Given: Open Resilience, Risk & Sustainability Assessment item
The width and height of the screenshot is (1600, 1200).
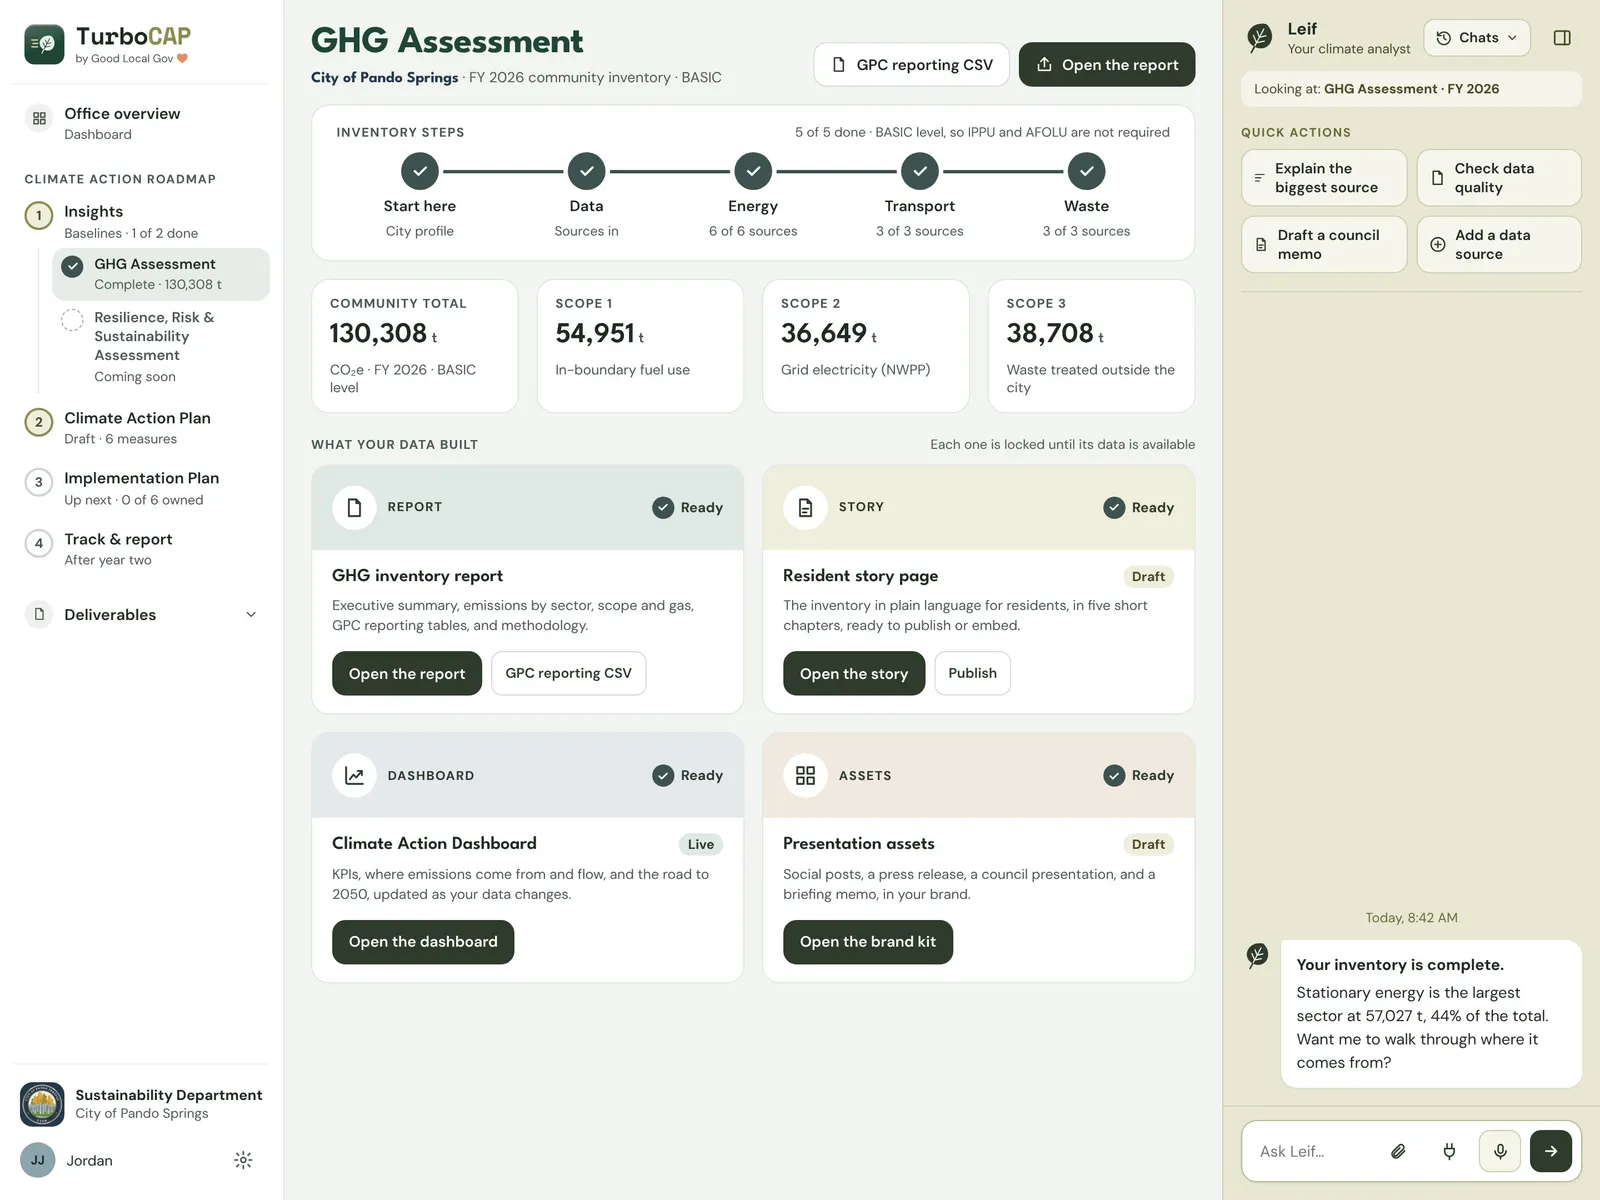Looking at the screenshot, I should [161, 346].
